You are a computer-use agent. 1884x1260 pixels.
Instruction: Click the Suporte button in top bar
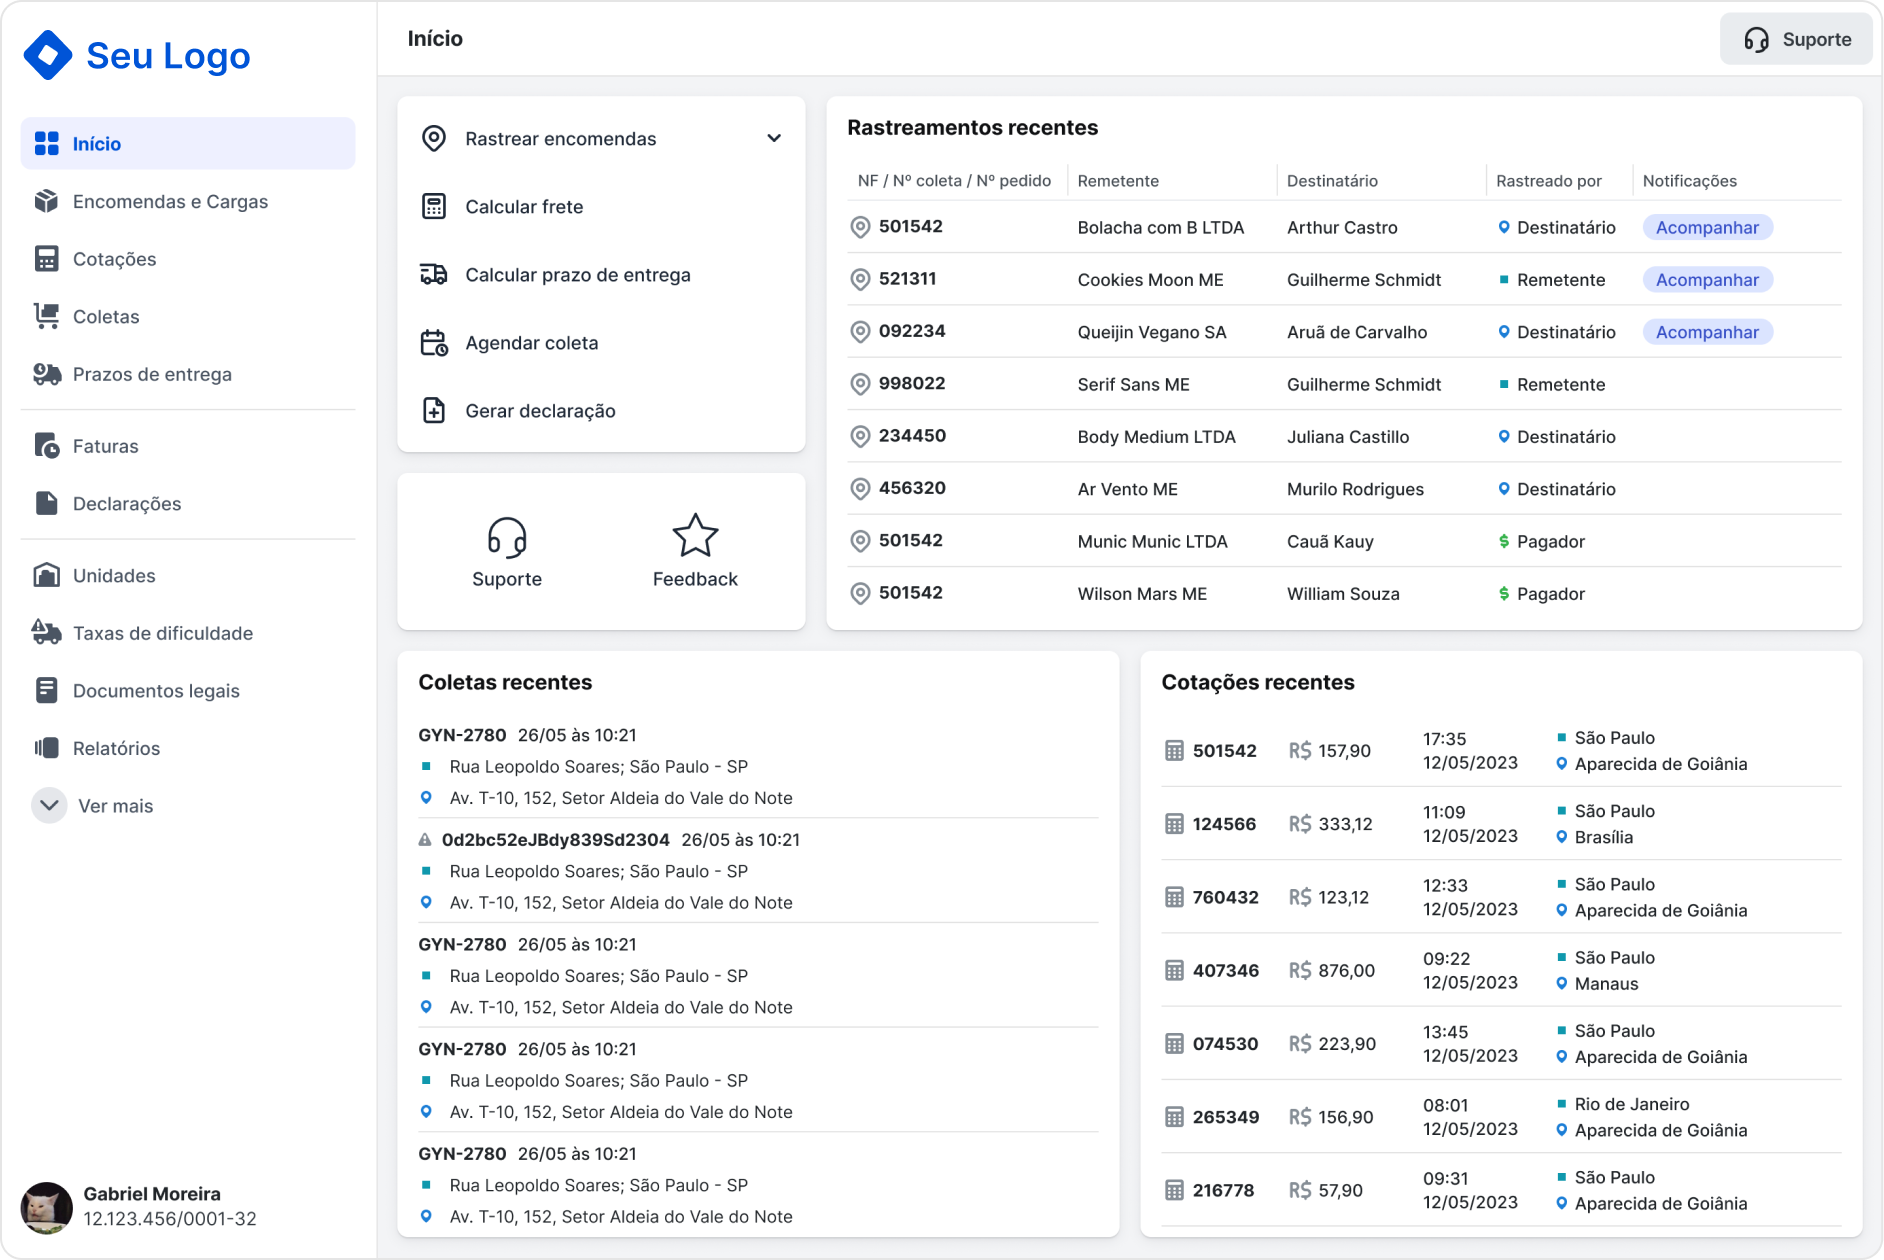1796,40
